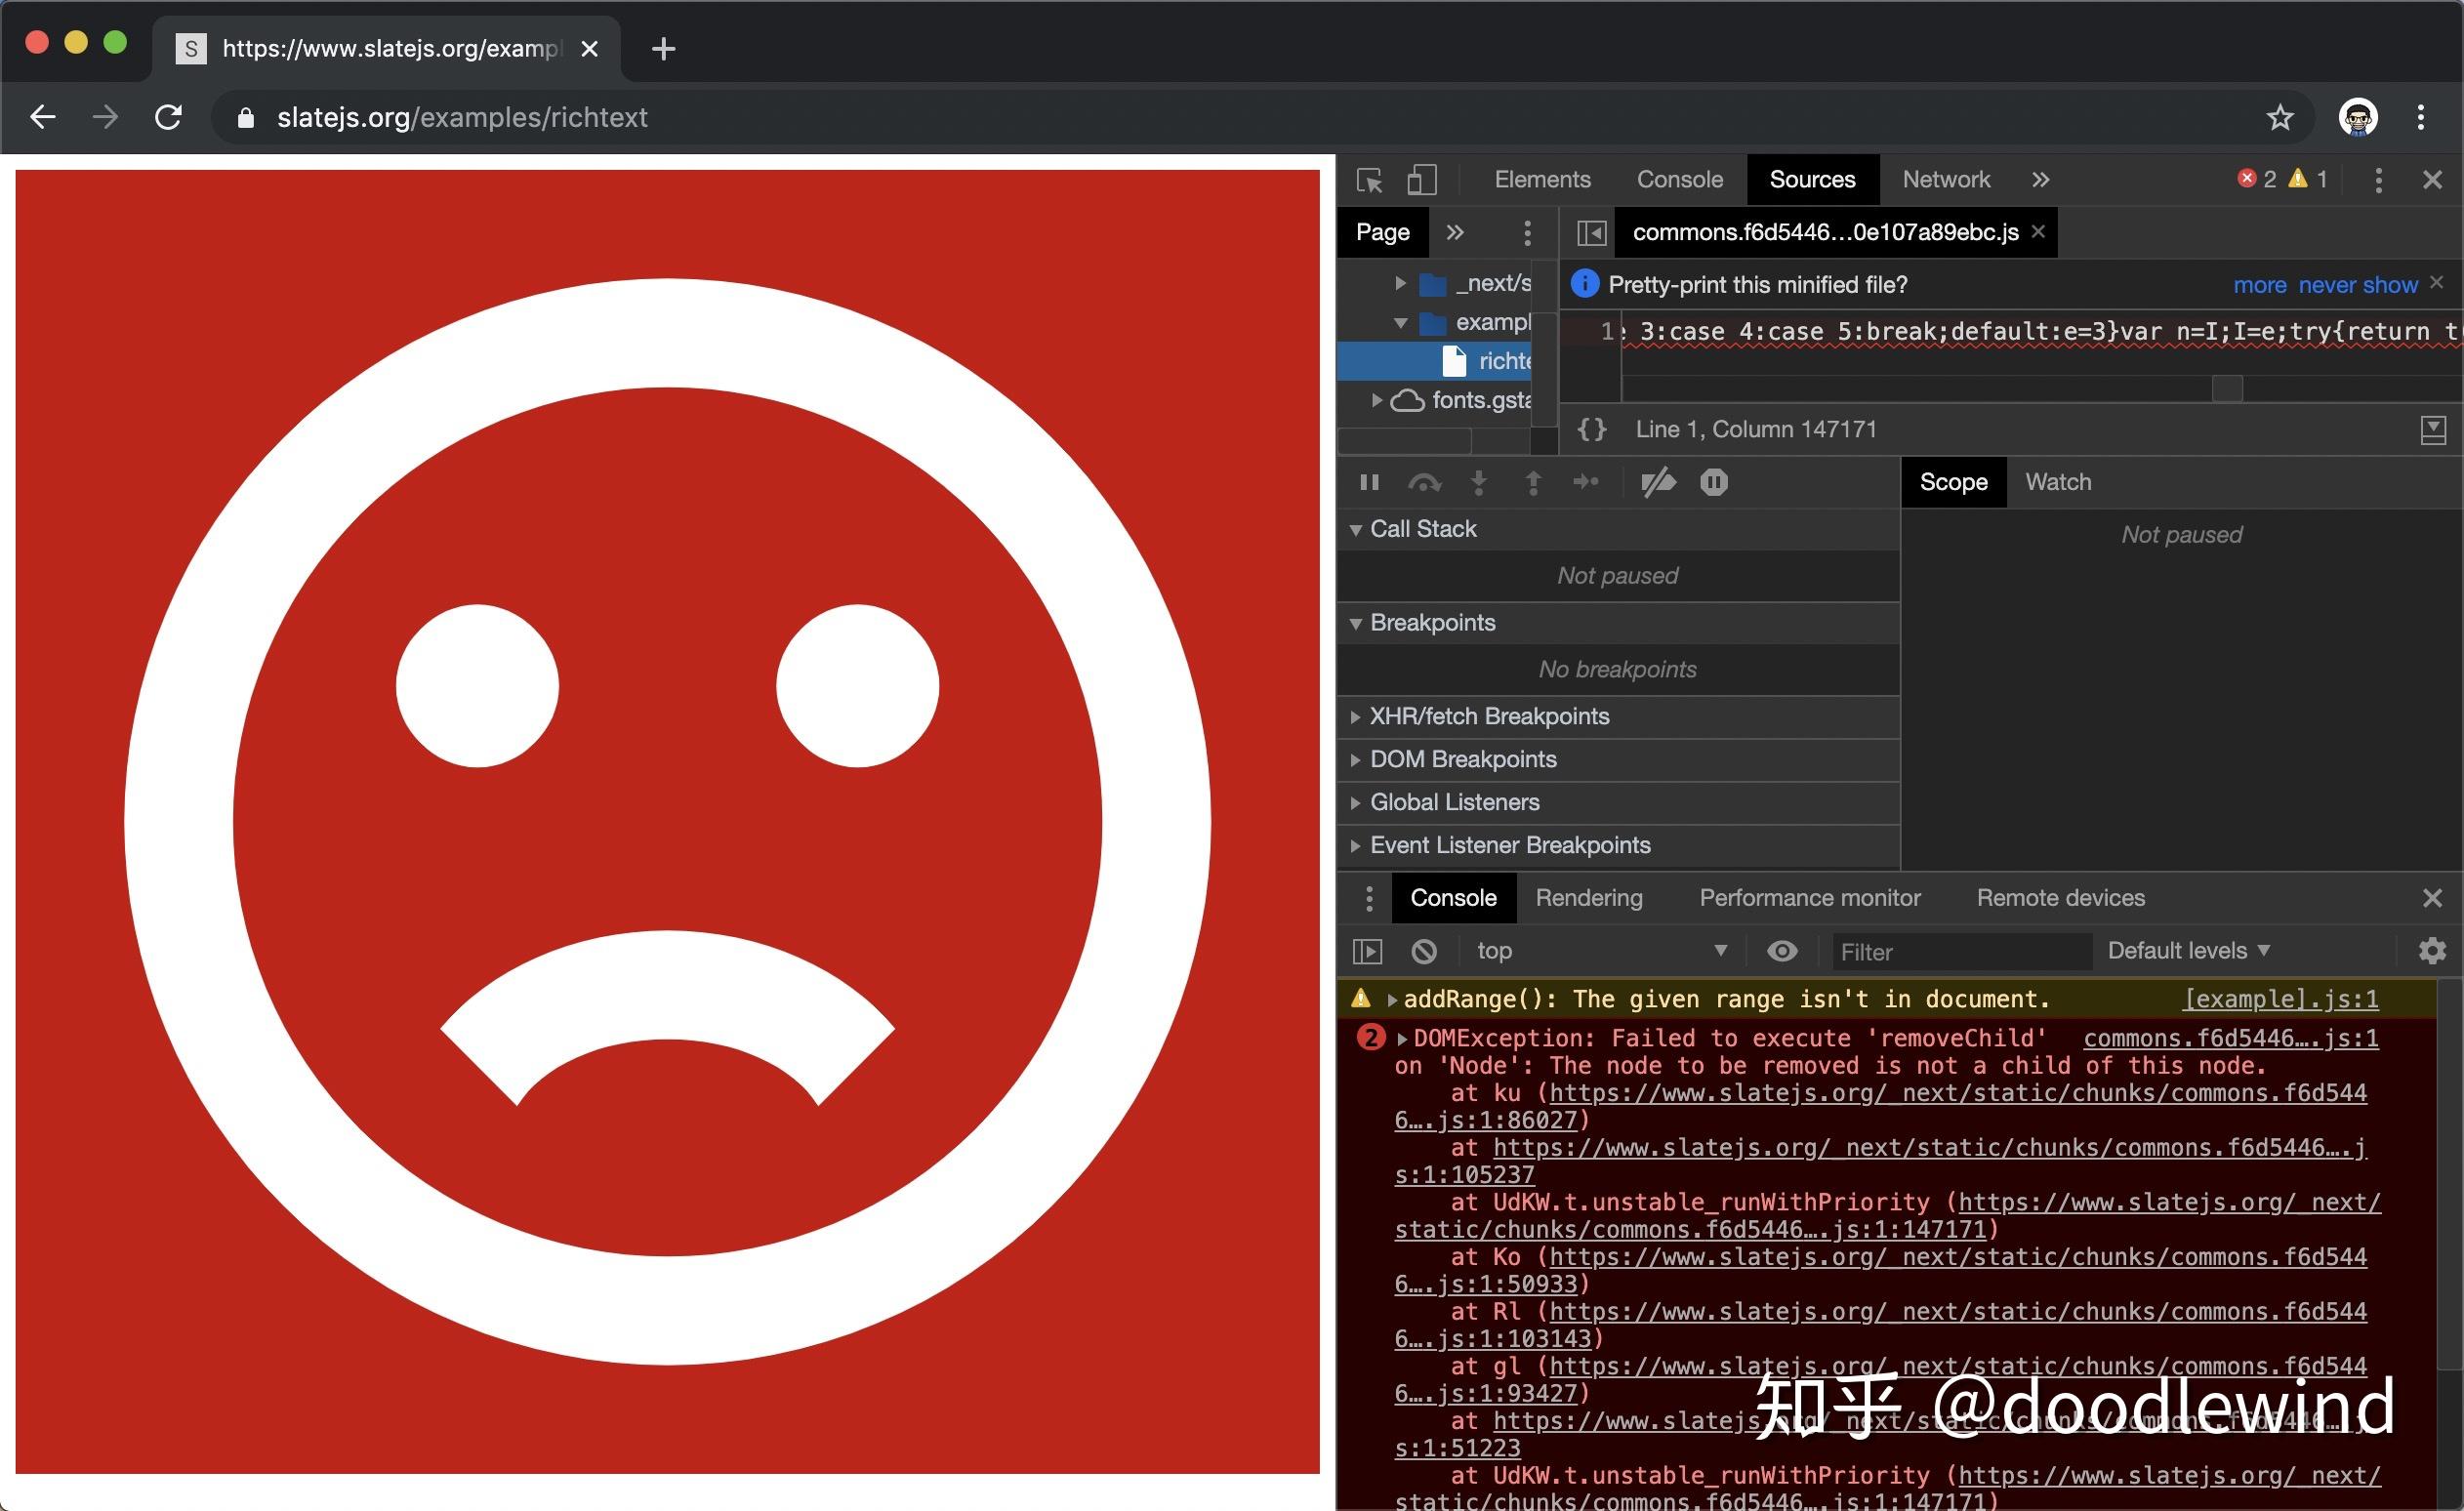The image size is (2464, 1511).
Task: Click the red error count badge
Action: pyautogui.click(x=2256, y=179)
